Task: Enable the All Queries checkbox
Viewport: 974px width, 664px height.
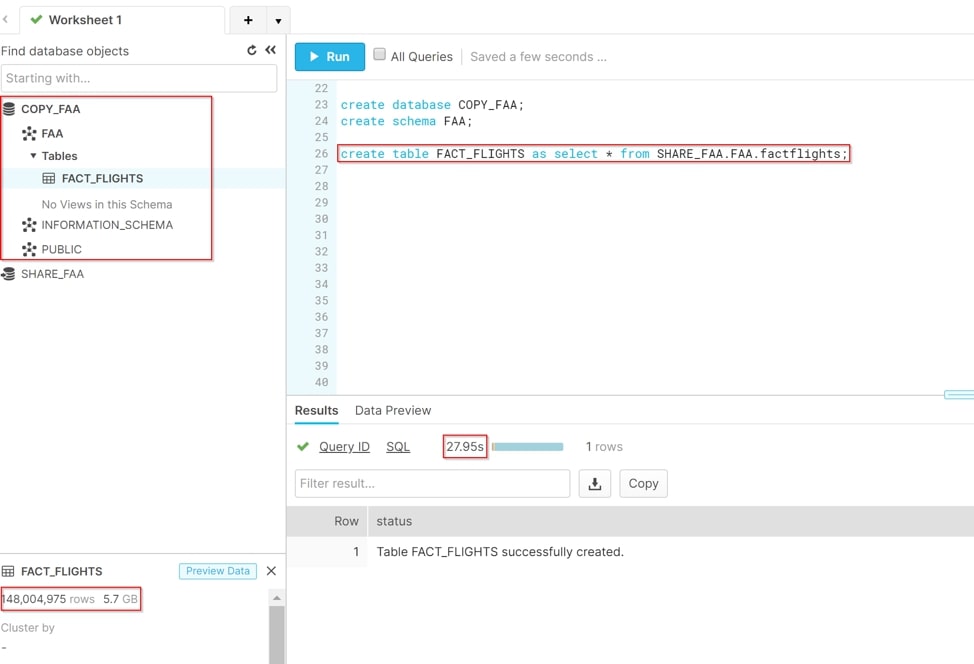Action: 380,54
